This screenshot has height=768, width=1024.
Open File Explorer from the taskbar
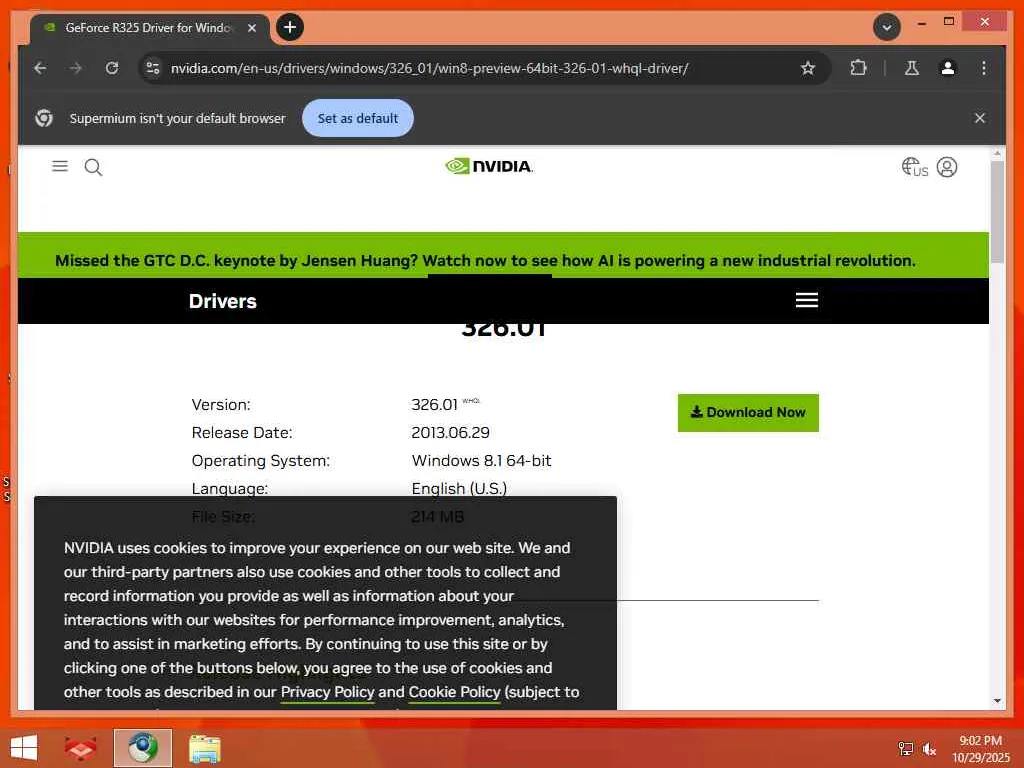(204, 749)
